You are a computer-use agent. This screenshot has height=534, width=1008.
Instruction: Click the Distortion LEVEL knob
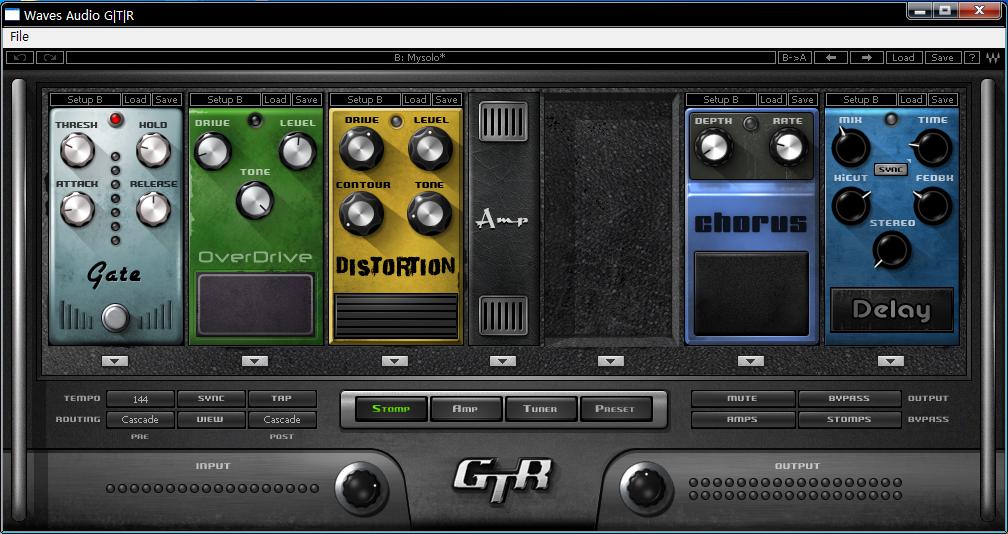coord(430,148)
